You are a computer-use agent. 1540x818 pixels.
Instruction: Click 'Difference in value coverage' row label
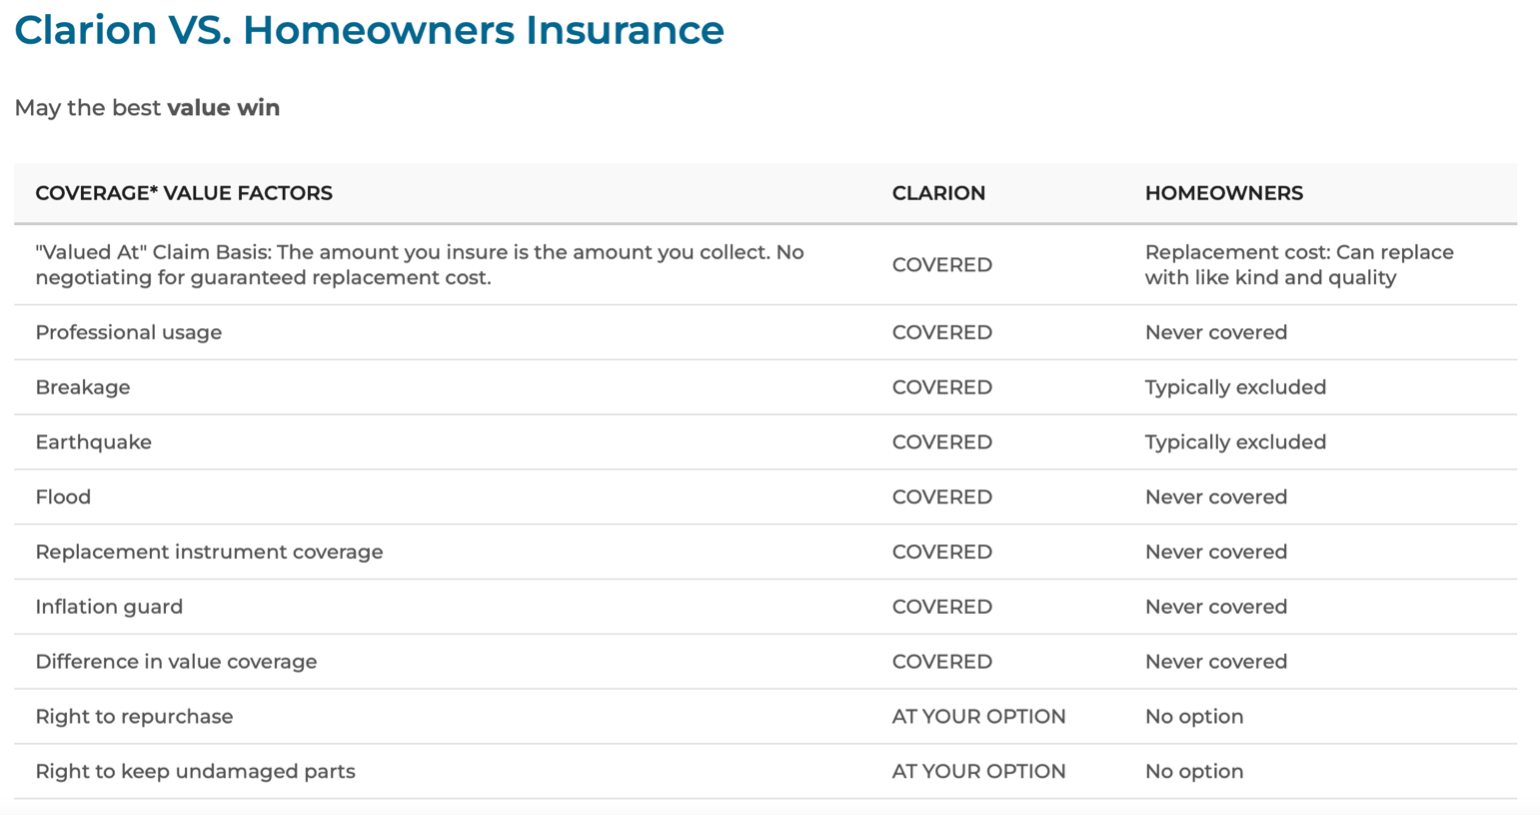(176, 662)
